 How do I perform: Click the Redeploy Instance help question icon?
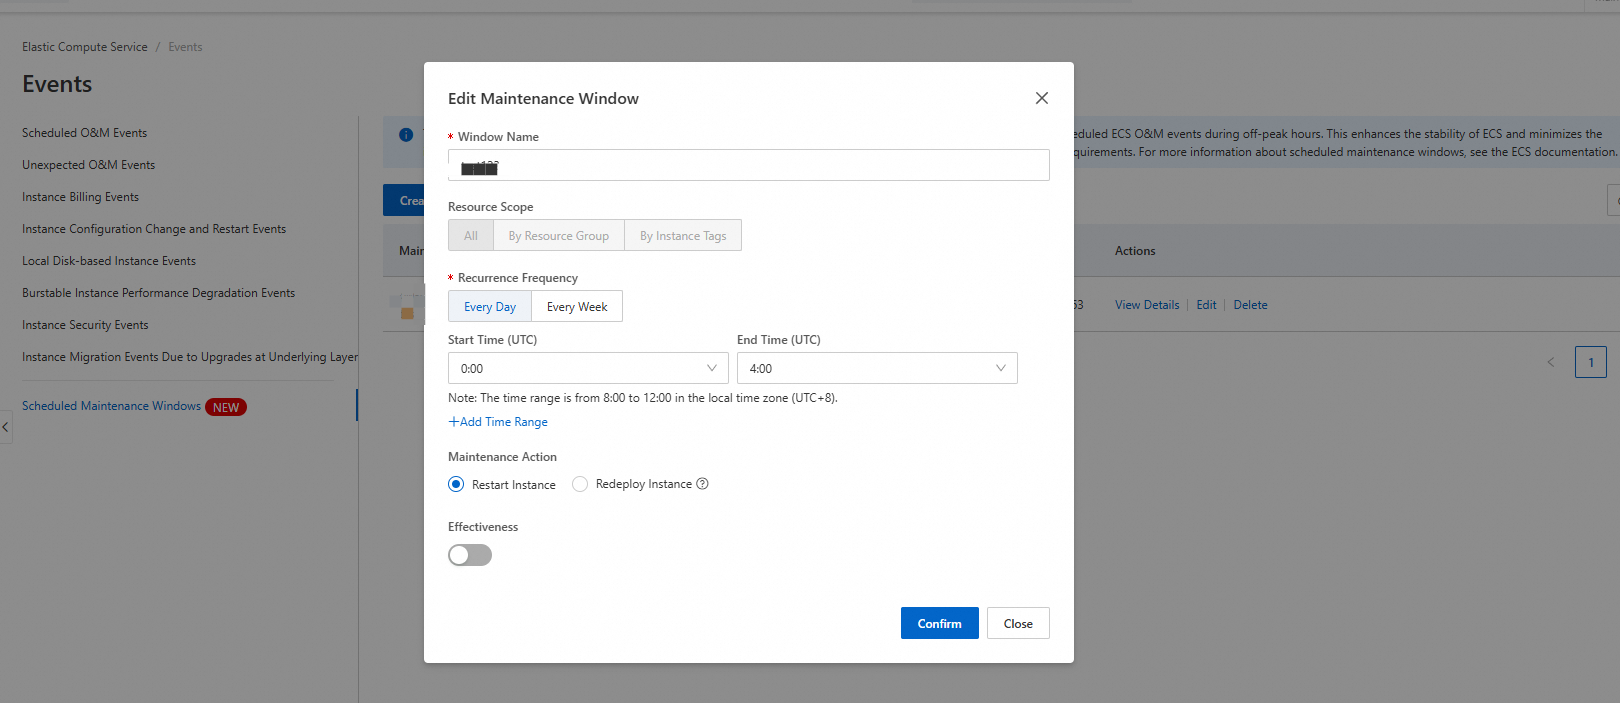pyautogui.click(x=702, y=484)
